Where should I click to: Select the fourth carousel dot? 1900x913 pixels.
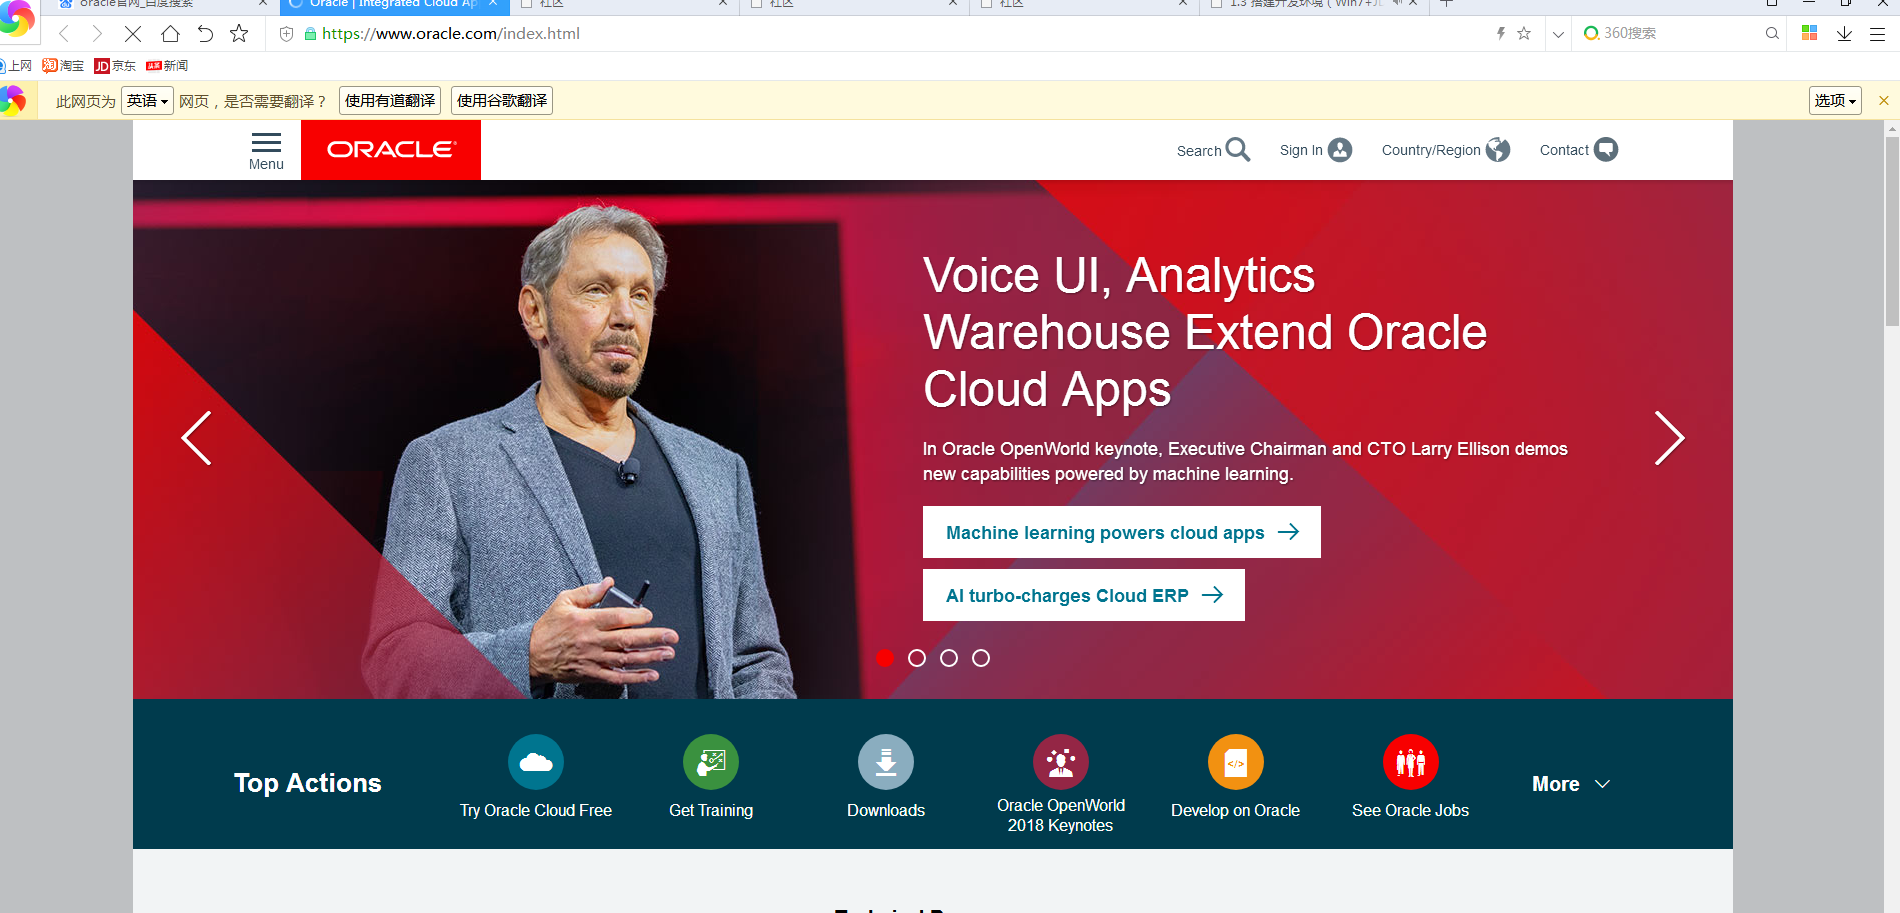point(981,658)
